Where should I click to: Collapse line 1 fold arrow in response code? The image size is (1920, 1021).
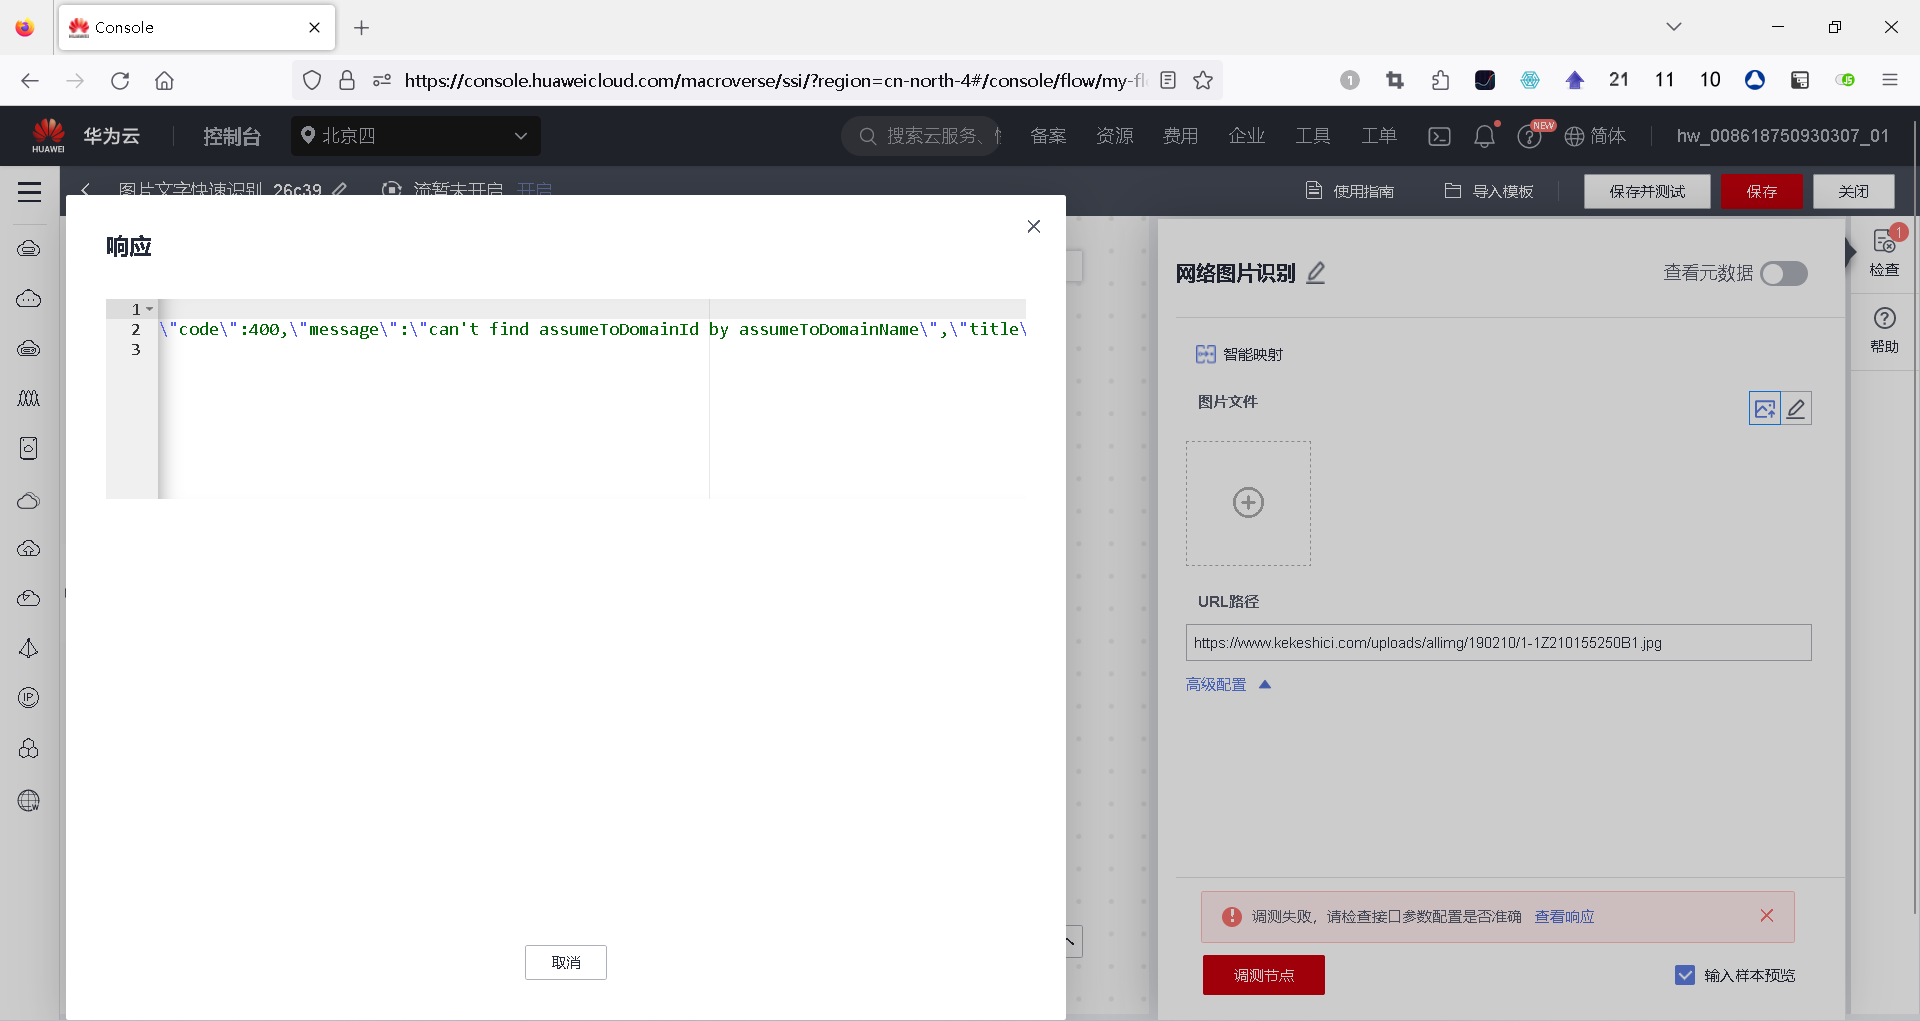pos(150,309)
